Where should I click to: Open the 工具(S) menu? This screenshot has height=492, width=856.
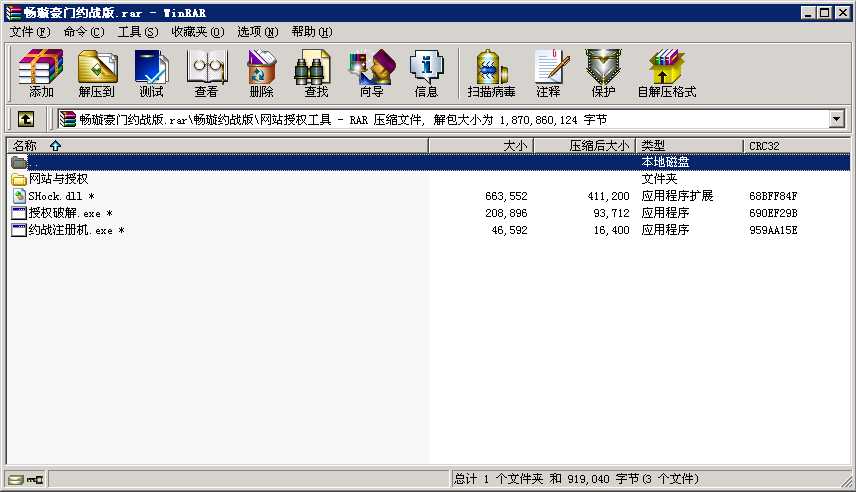pos(138,32)
